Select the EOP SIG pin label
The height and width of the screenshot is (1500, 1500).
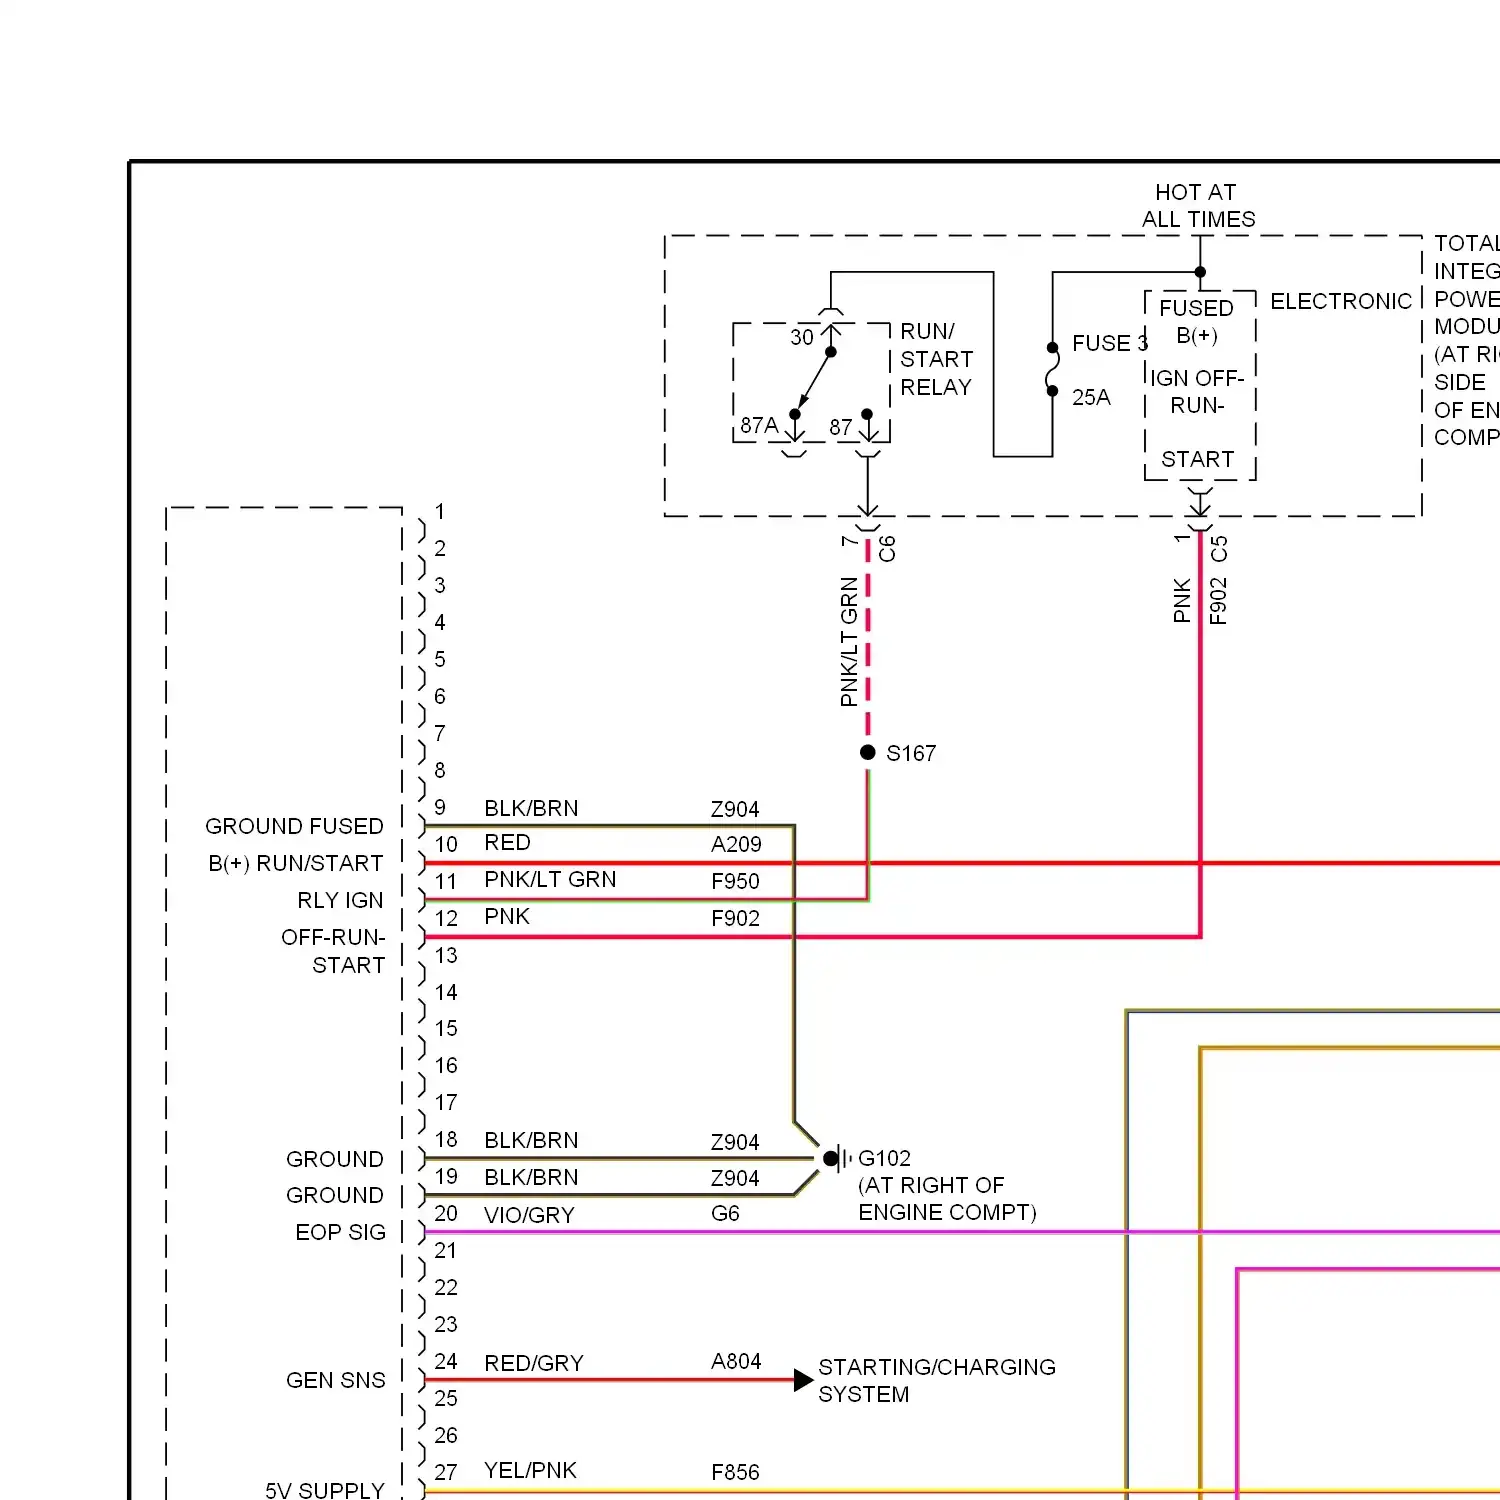coord(340,1232)
